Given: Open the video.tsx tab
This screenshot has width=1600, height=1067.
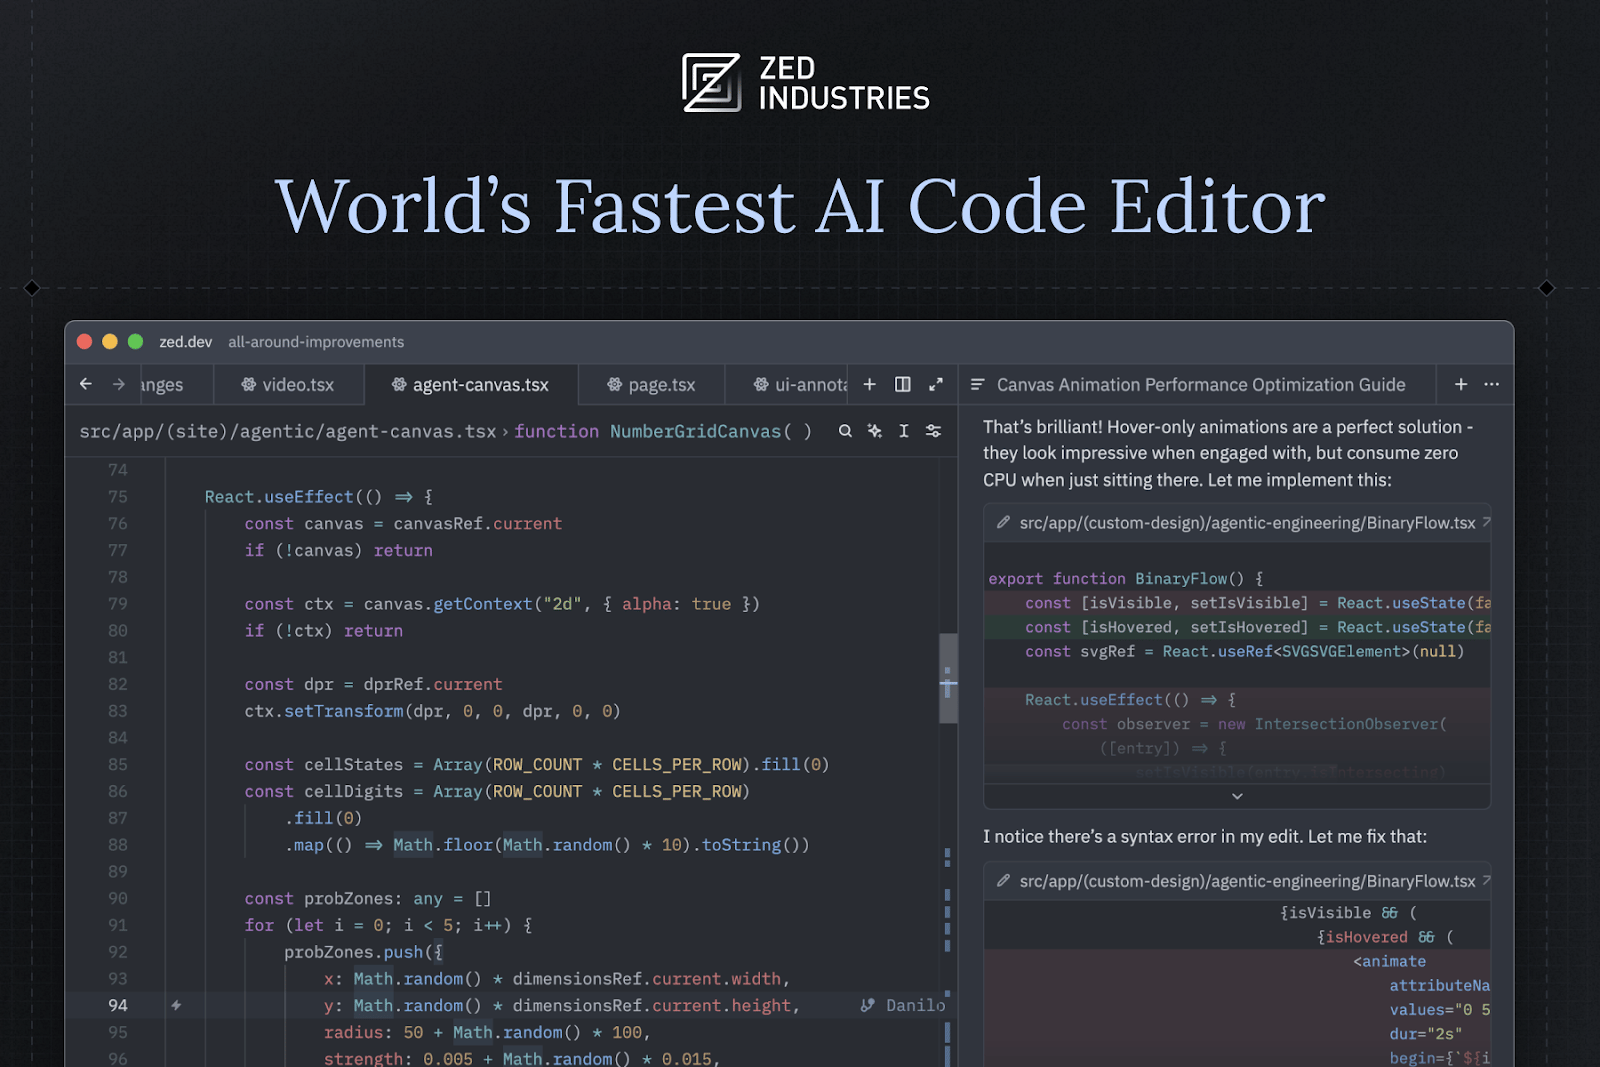Looking at the screenshot, I should tap(288, 385).
